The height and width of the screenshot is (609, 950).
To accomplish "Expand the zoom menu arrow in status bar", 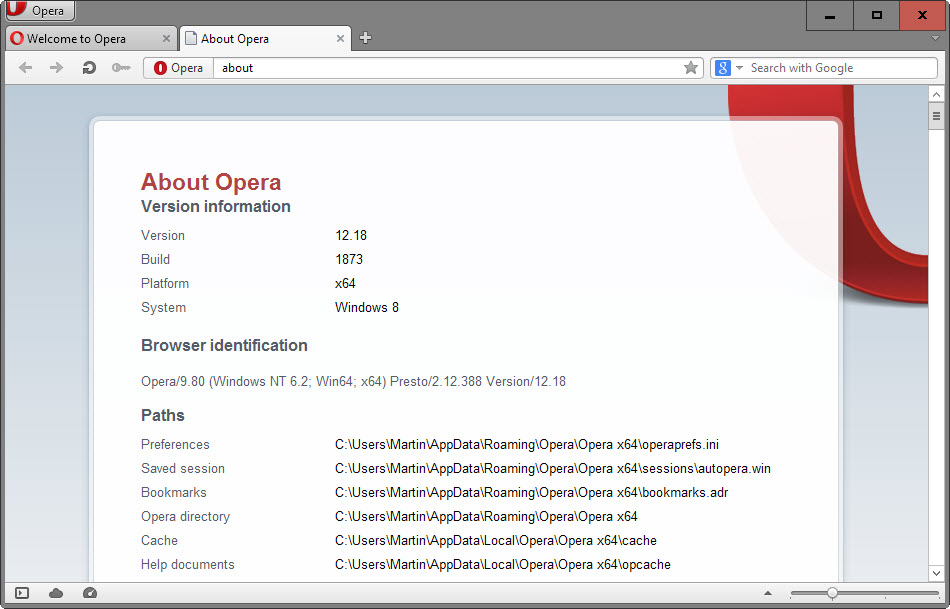I will 768,593.
